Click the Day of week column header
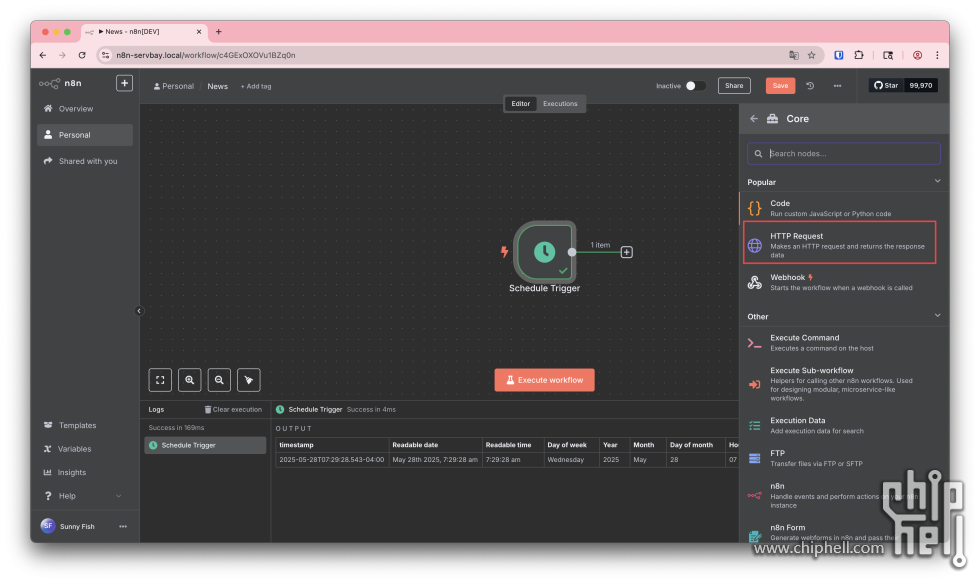 click(x=571, y=445)
